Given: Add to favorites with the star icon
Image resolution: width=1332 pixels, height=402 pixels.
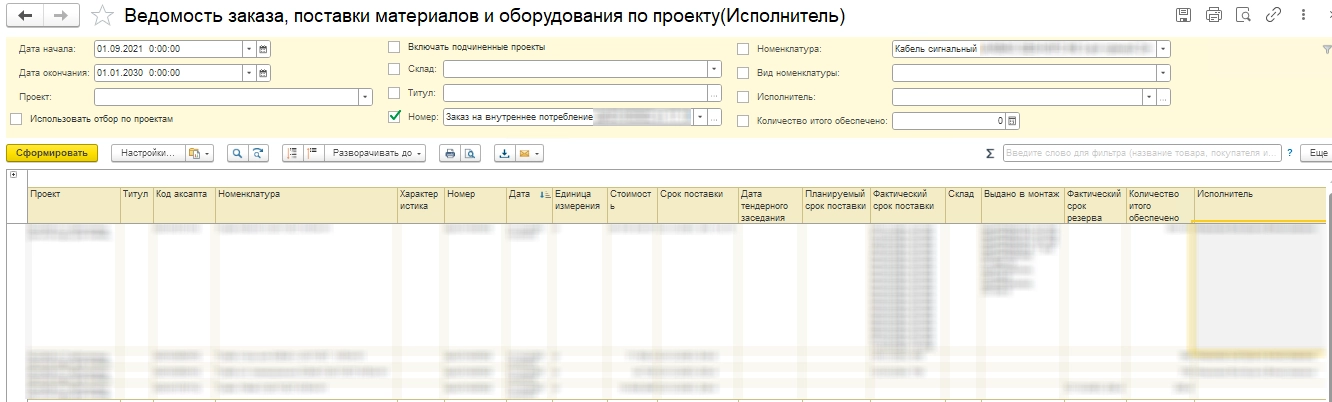Looking at the screenshot, I should [101, 16].
